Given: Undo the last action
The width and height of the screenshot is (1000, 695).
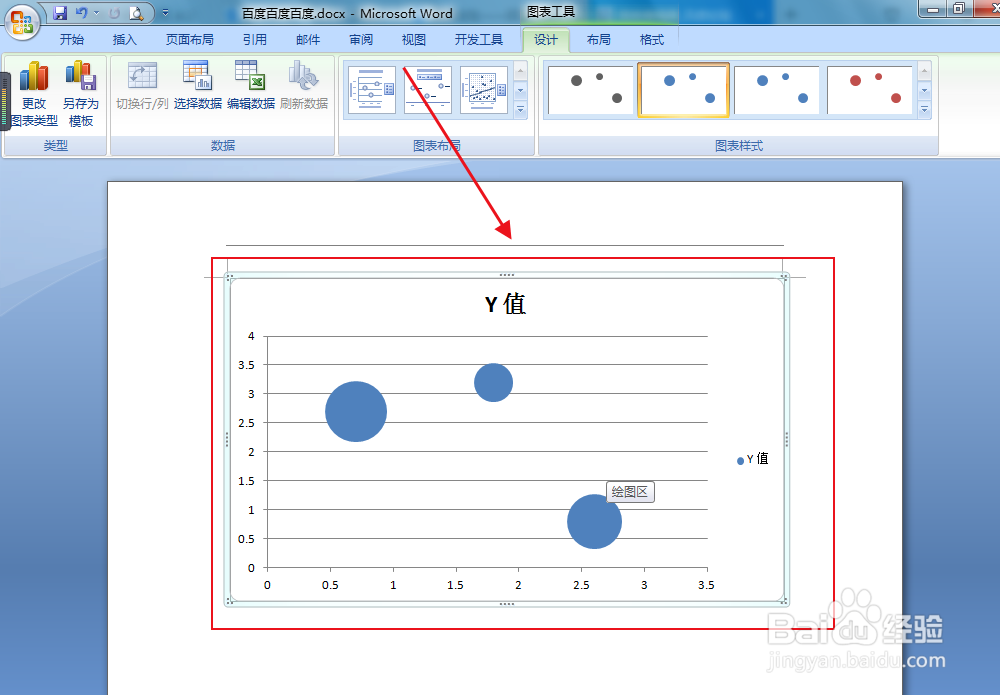Looking at the screenshot, I should click(x=81, y=13).
